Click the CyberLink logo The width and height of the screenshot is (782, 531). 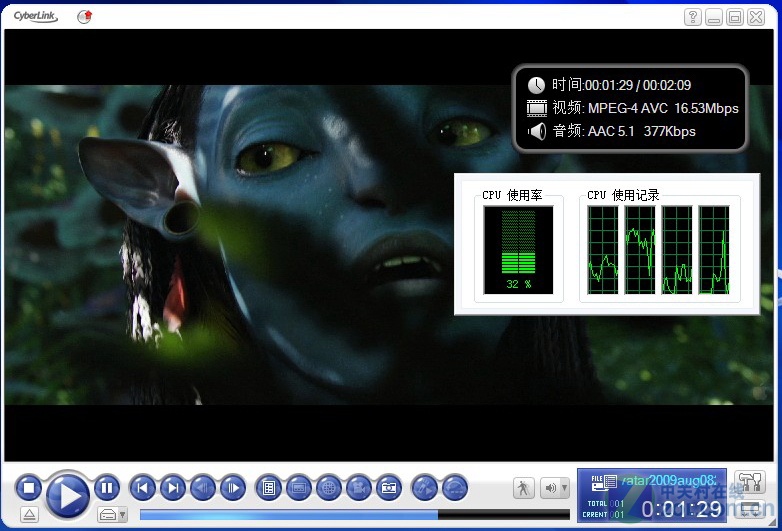(35, 16)
